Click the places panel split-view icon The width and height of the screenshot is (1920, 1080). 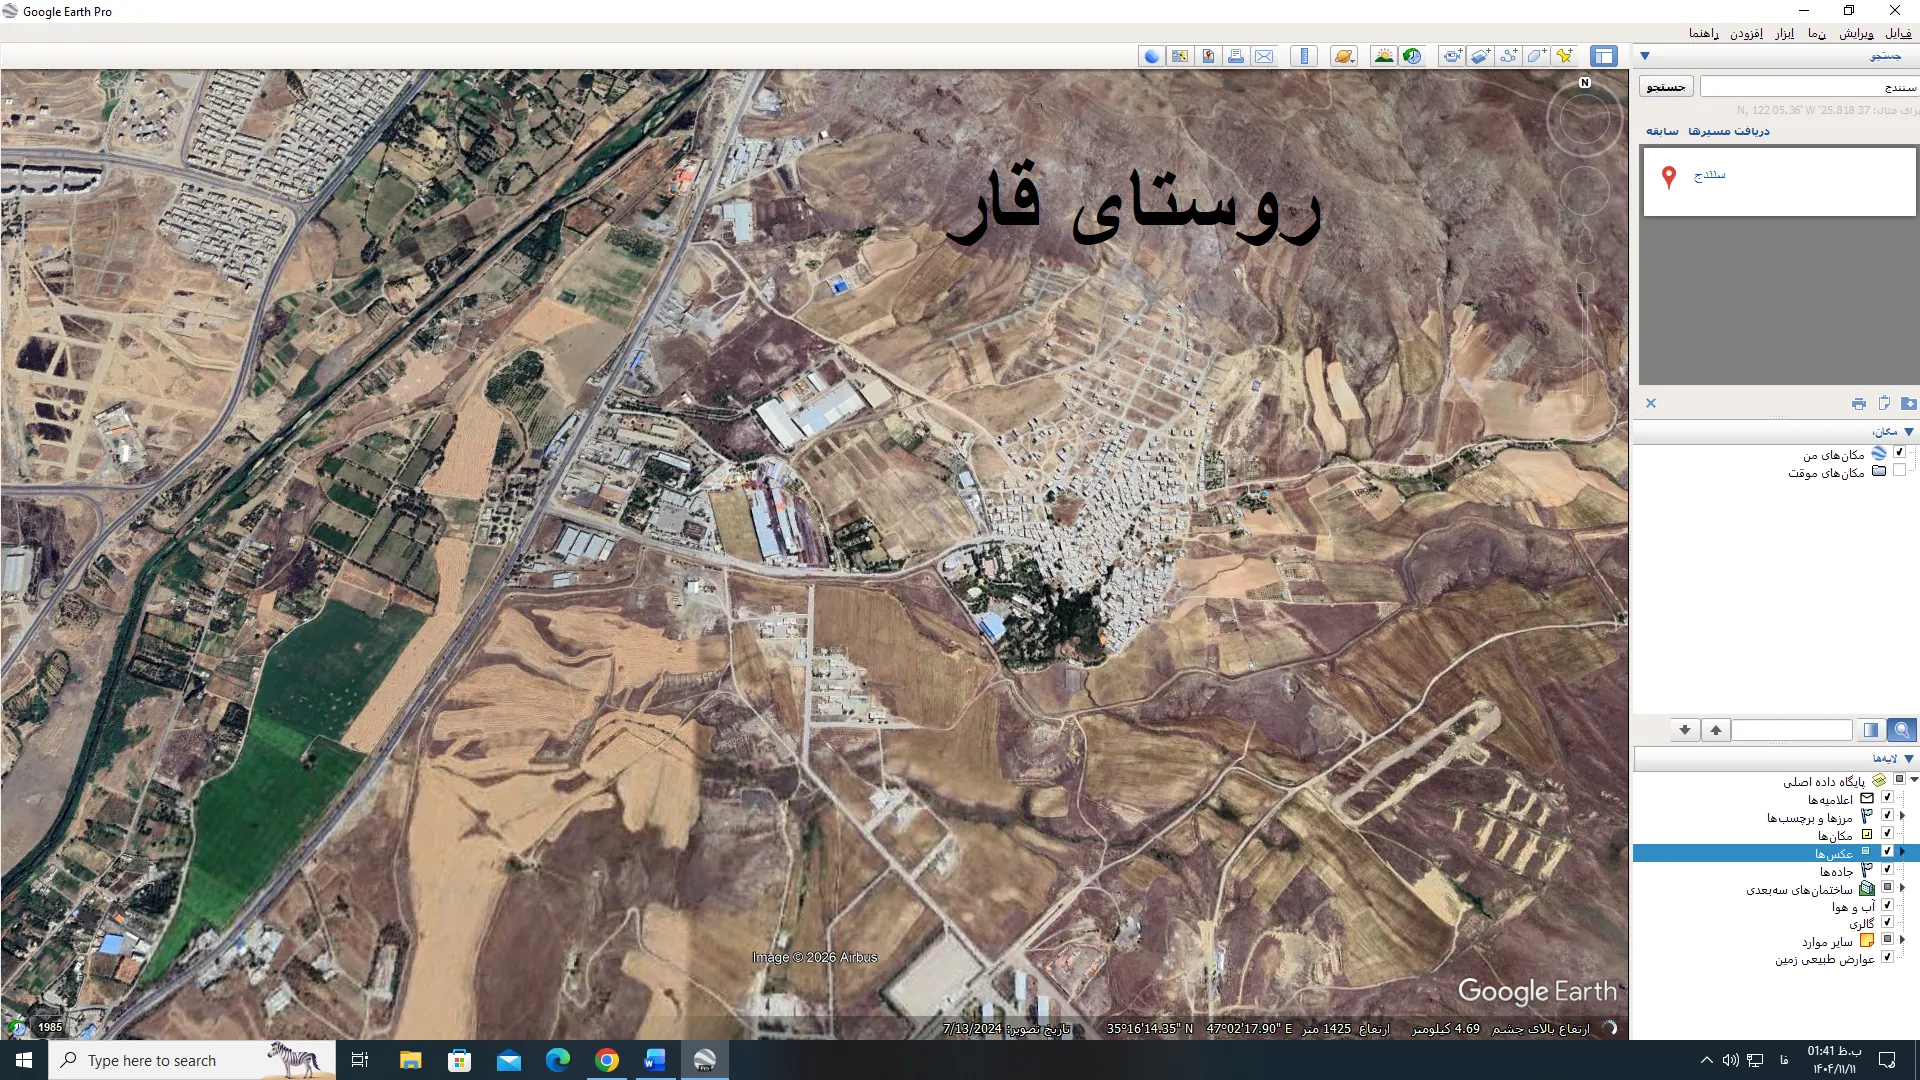1871,730
